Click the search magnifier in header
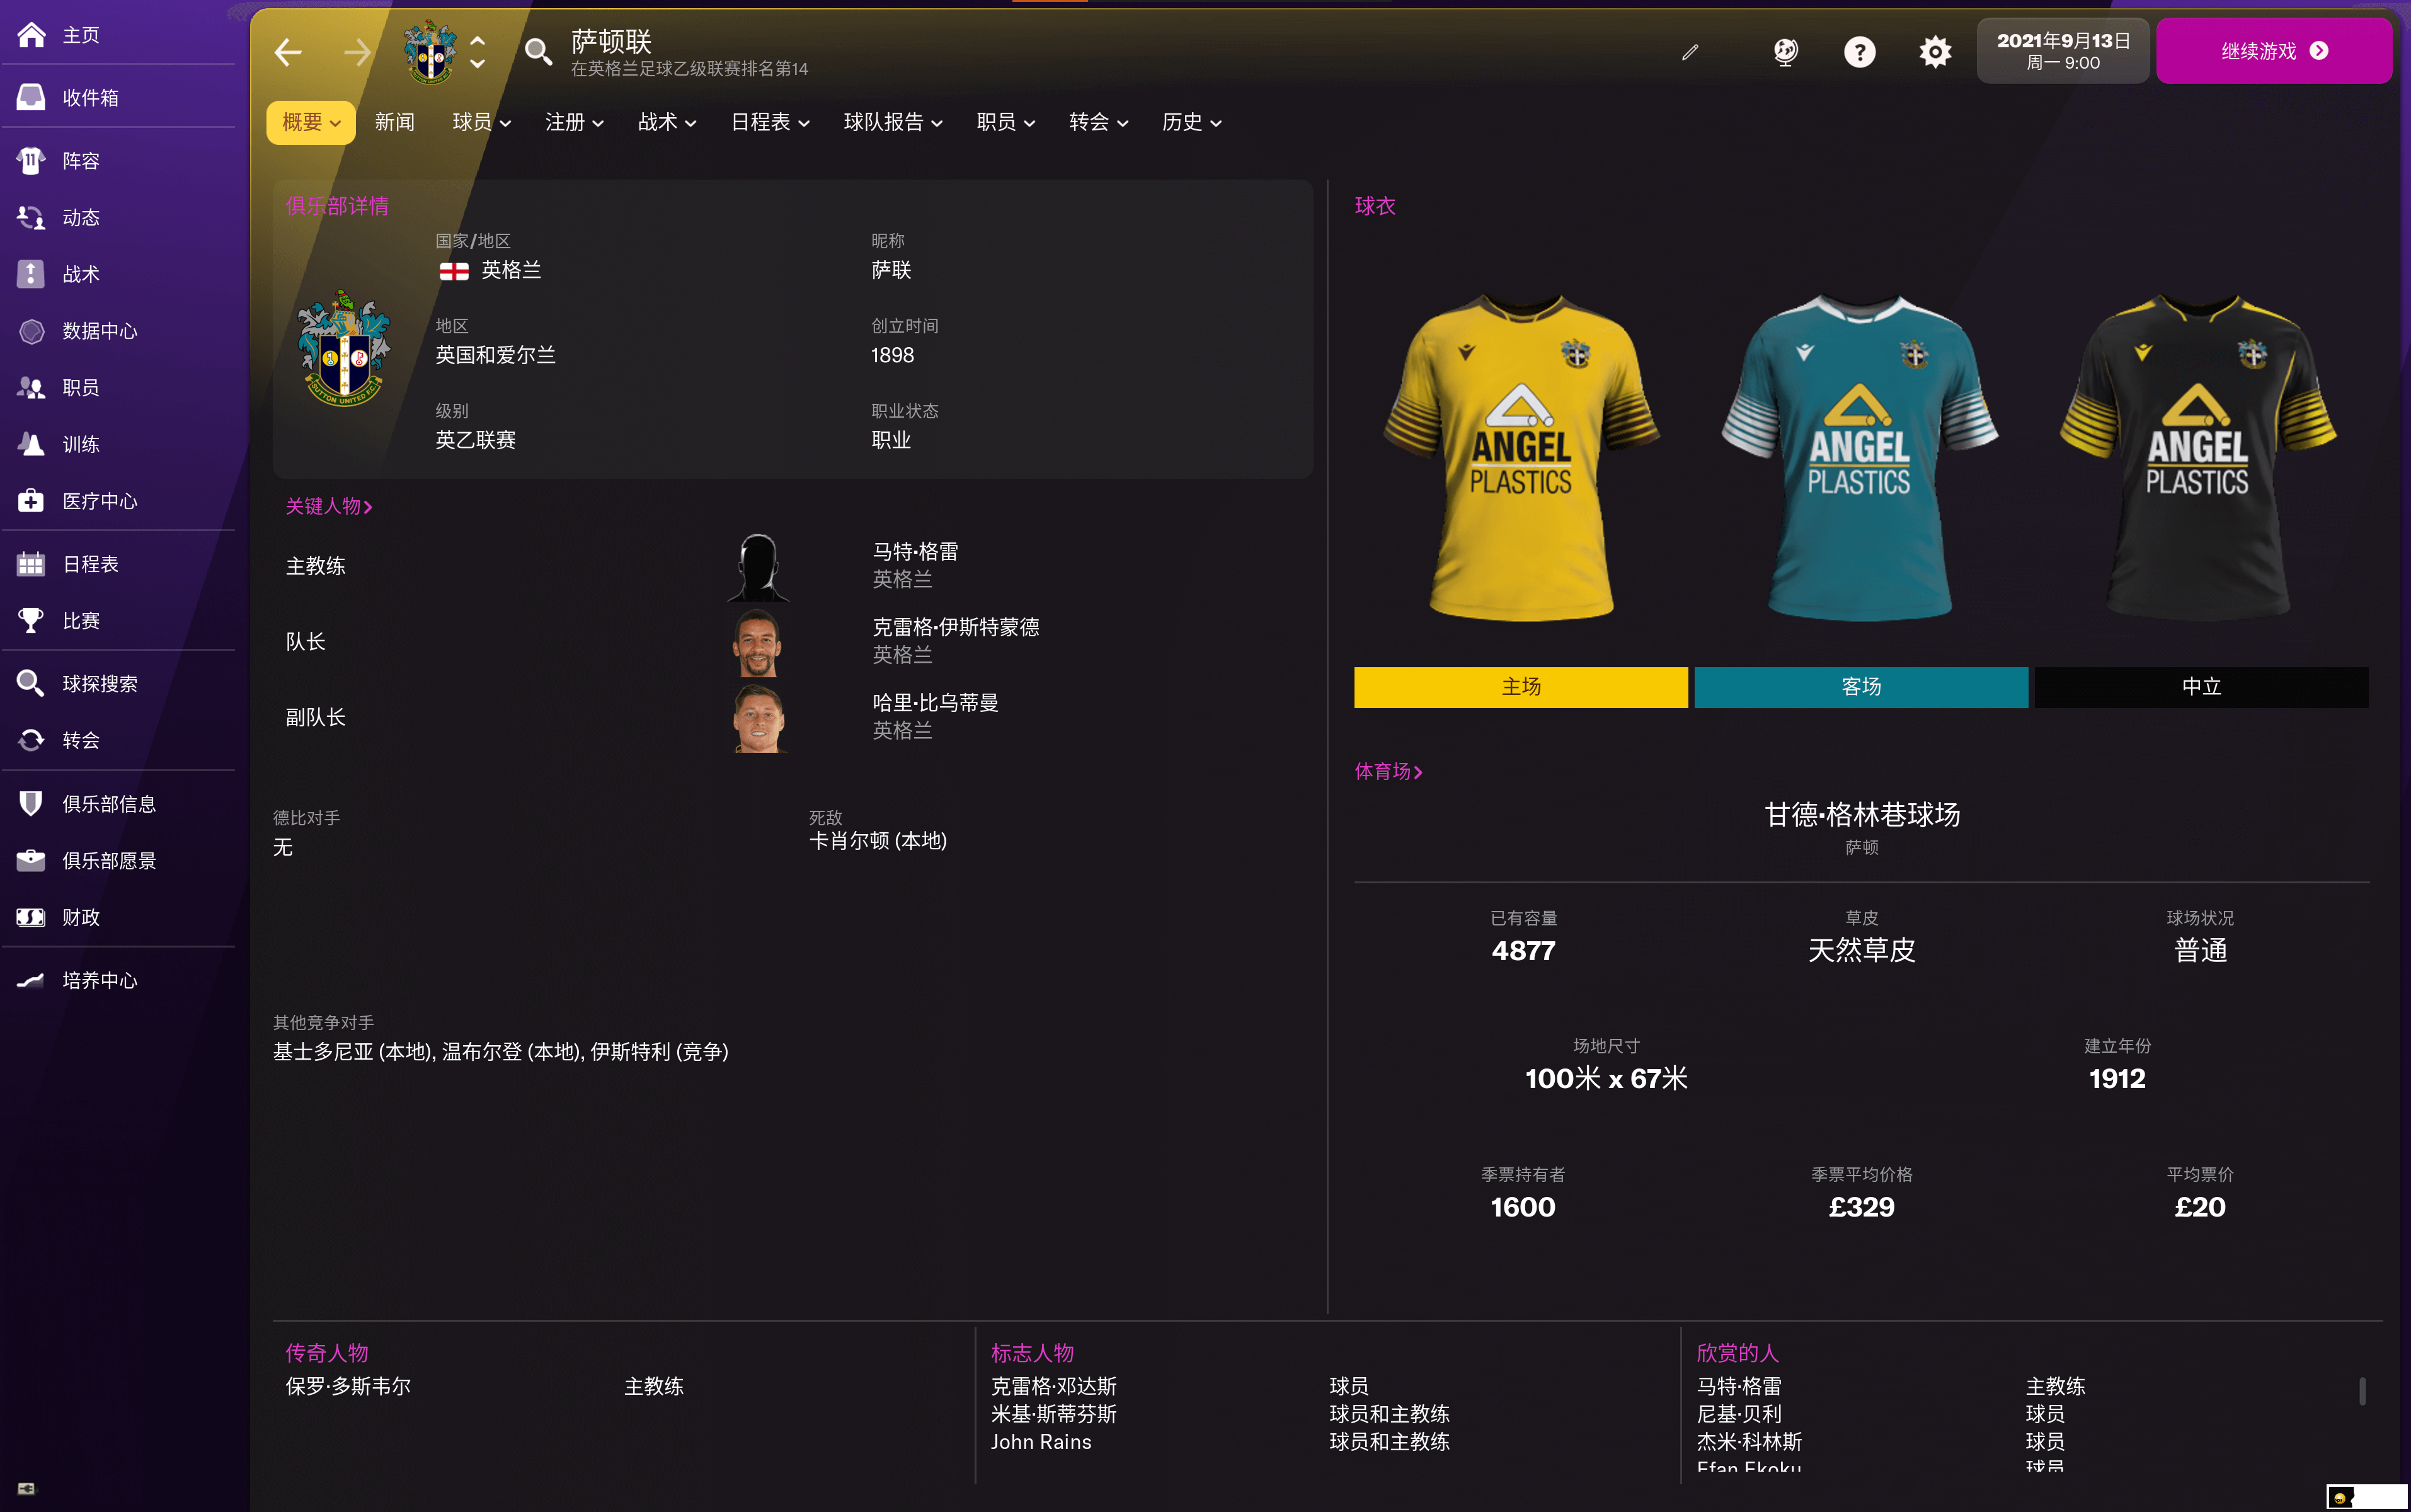Viewport: 2411px width, 1512px height. [539, 52]
